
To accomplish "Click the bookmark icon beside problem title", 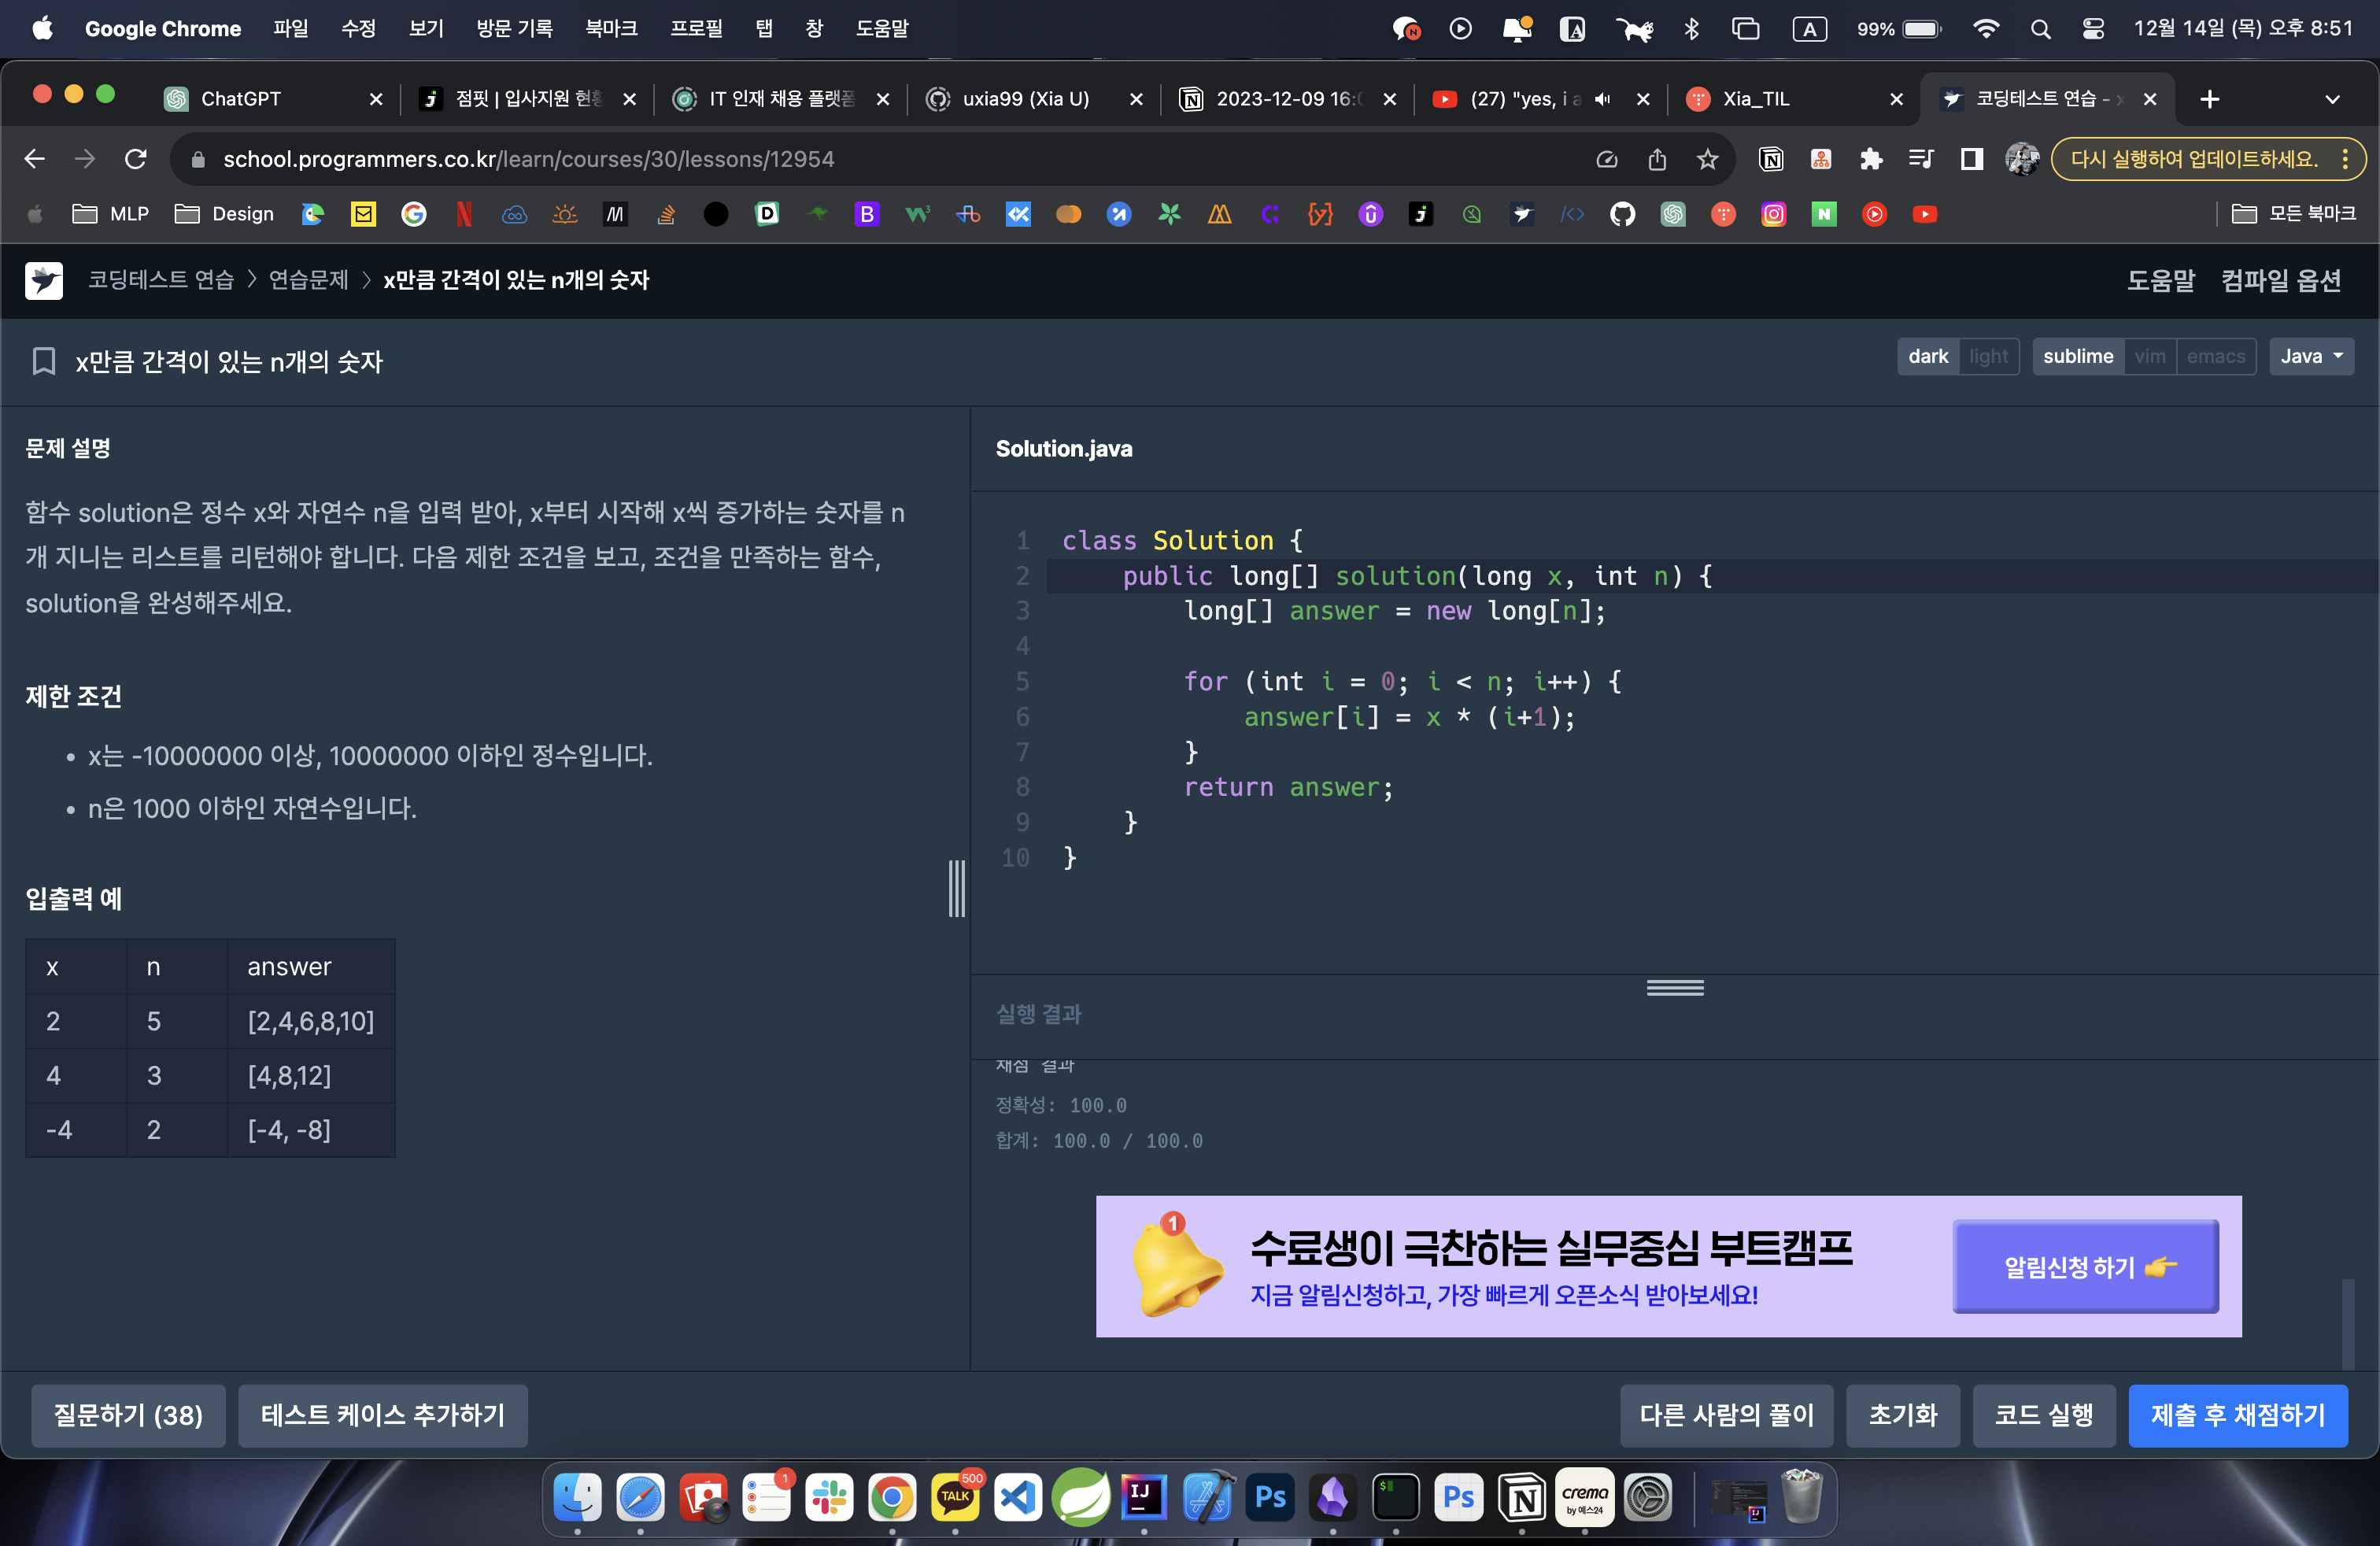I will tap(43, 361).
